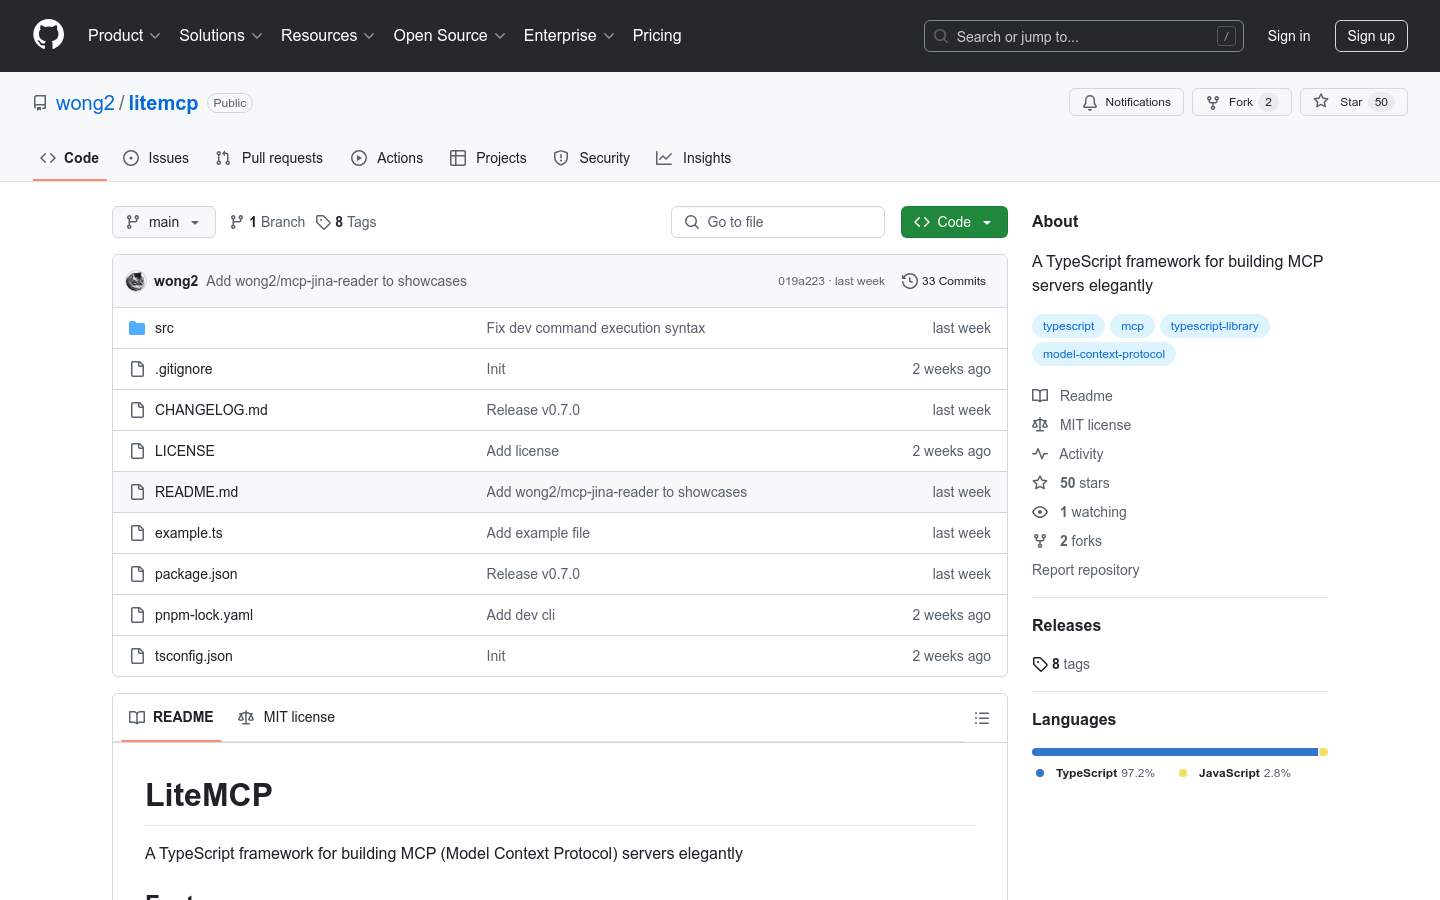The width and height of the screenshot is (1440, 900).
Task: Star the repository
Action: point(1354,102)
